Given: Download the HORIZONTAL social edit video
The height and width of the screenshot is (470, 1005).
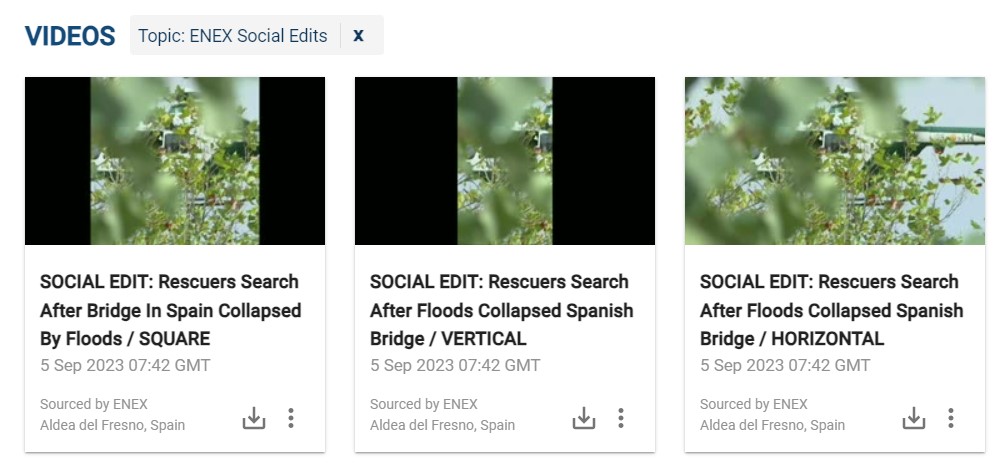Looking at the screenshot, I should coord(914,418).
